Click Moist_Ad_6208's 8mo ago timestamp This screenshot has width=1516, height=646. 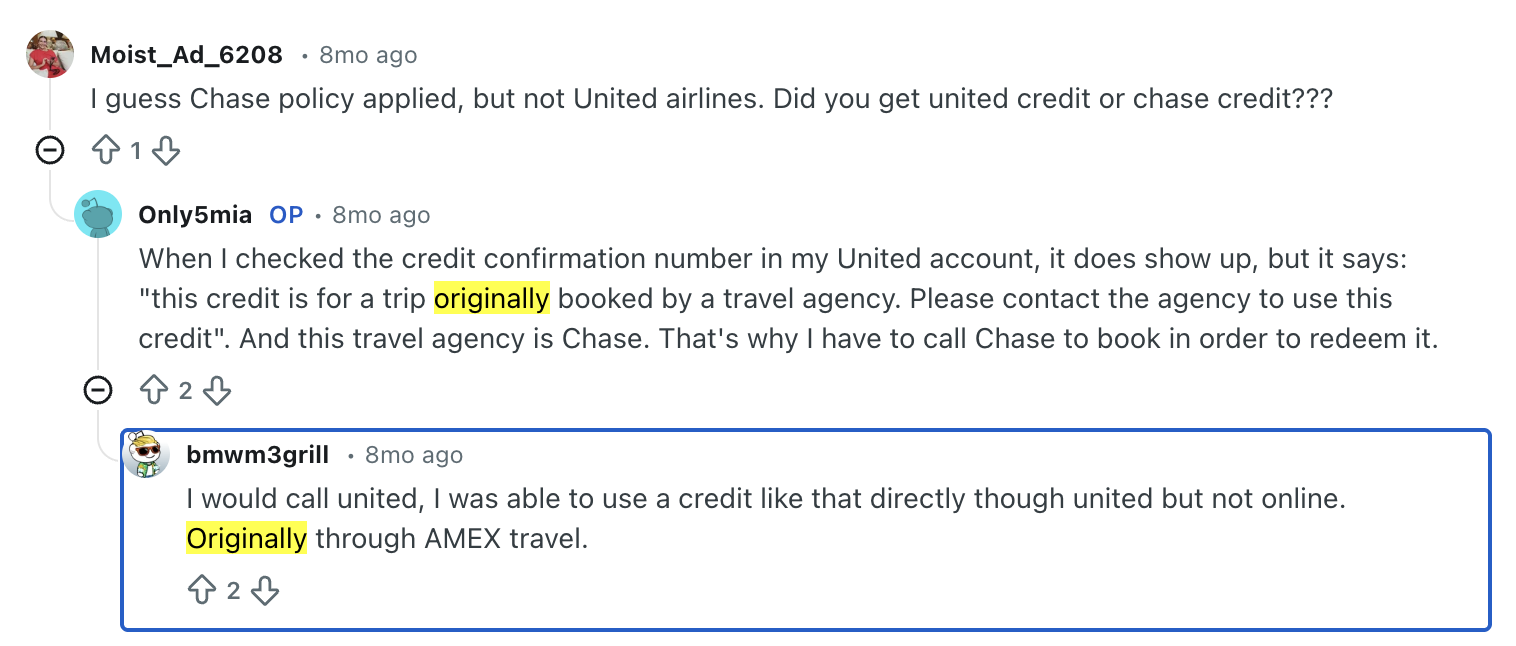[368, 55]
